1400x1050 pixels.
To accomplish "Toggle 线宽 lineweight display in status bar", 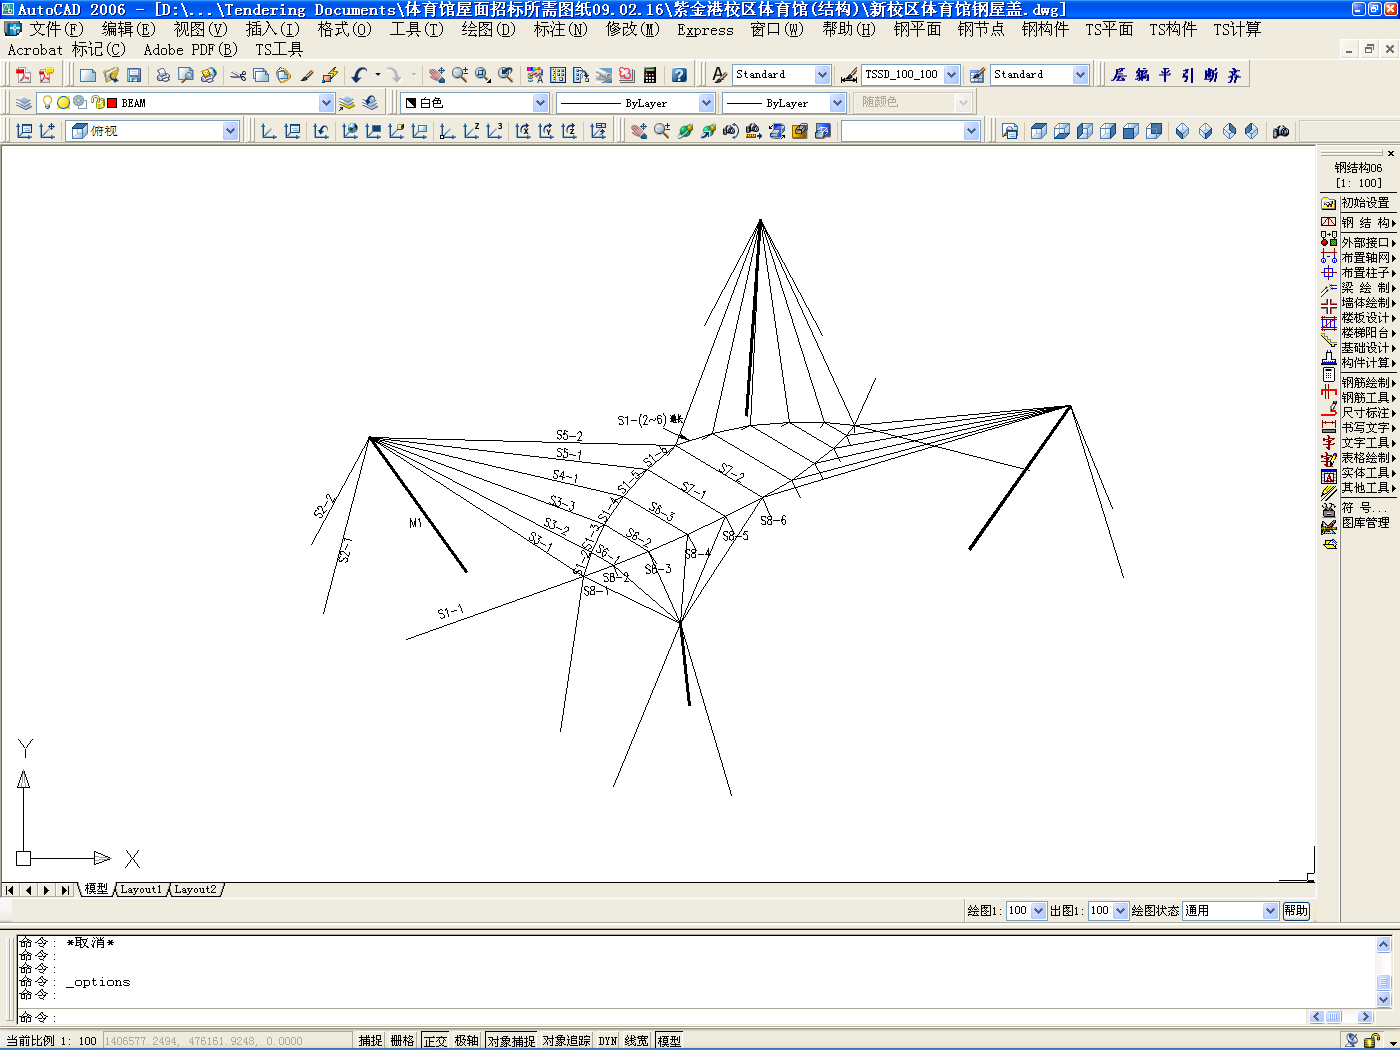I will 637,1041.
